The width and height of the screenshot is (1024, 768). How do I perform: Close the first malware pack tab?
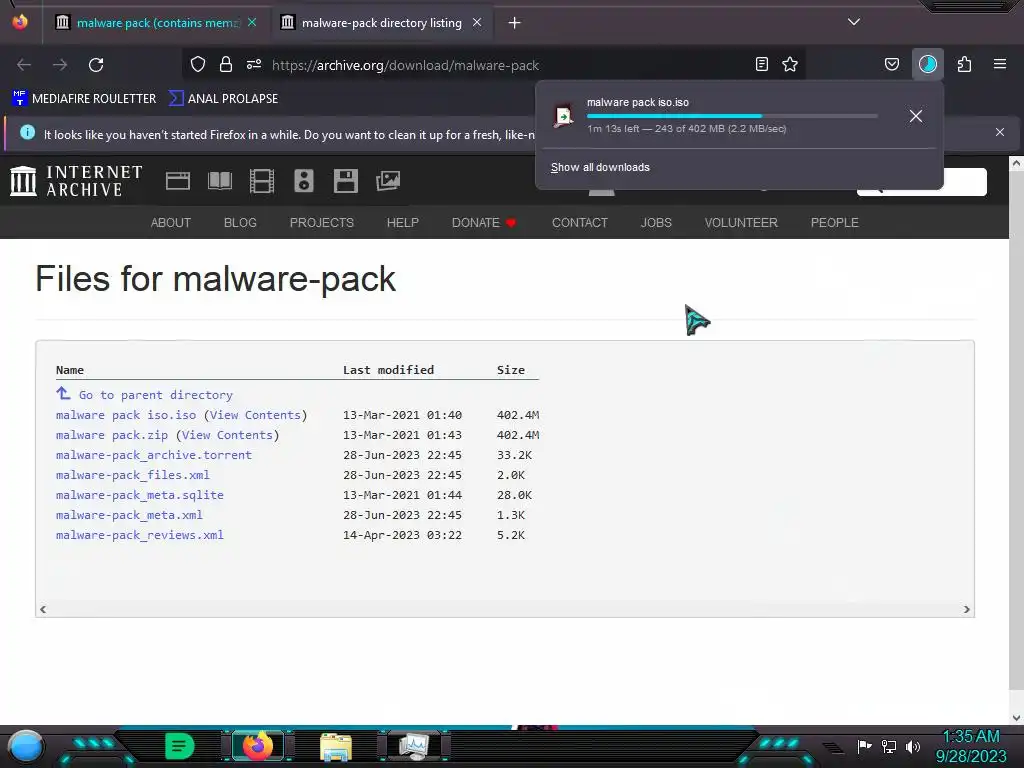[x=252, y=23]
